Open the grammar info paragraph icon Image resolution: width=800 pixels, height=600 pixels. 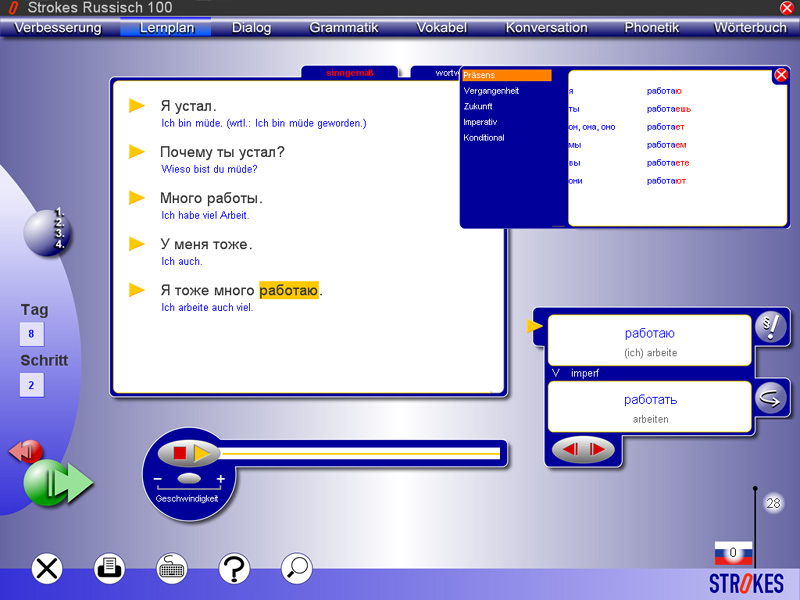click(x=770, y=326)
